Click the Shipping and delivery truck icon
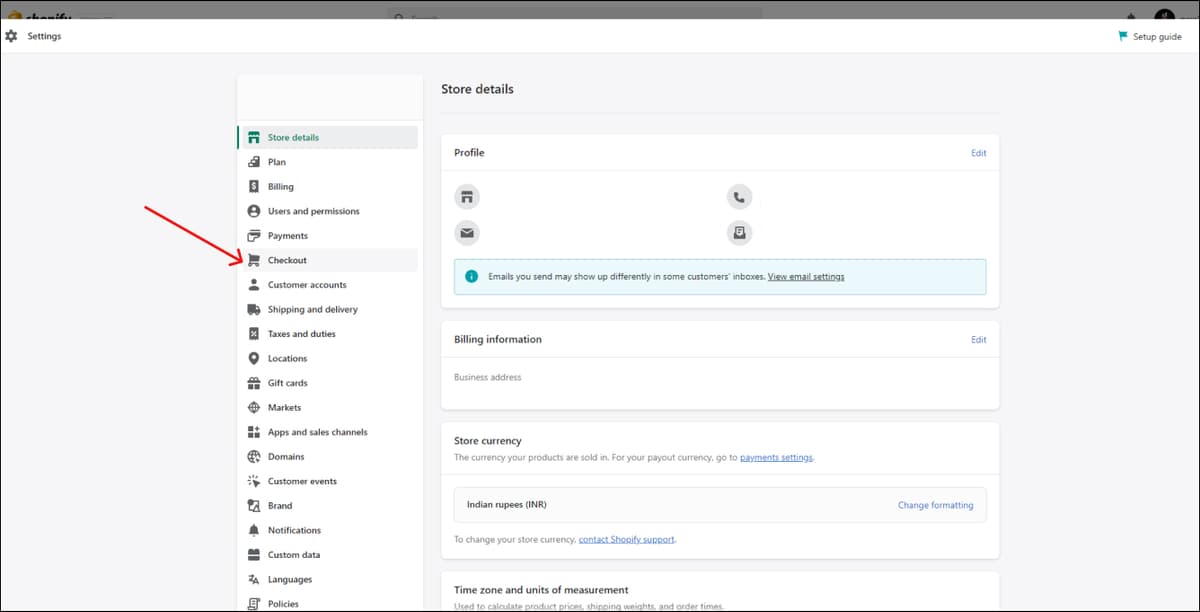Viewport: 1200px width, 612px height. [x=254, y=309]
